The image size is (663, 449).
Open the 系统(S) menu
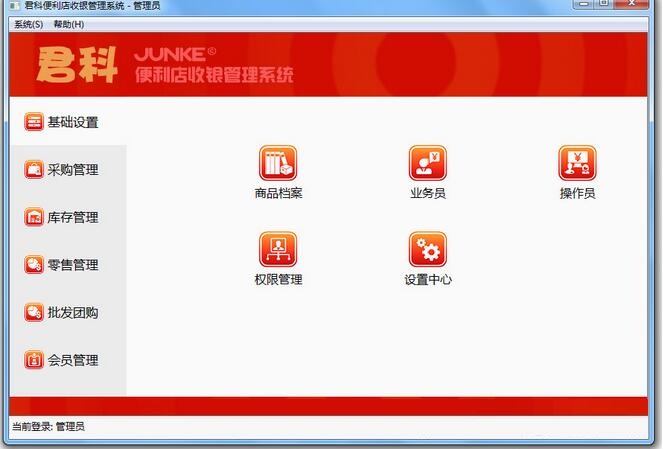click(x=28, y=25)
